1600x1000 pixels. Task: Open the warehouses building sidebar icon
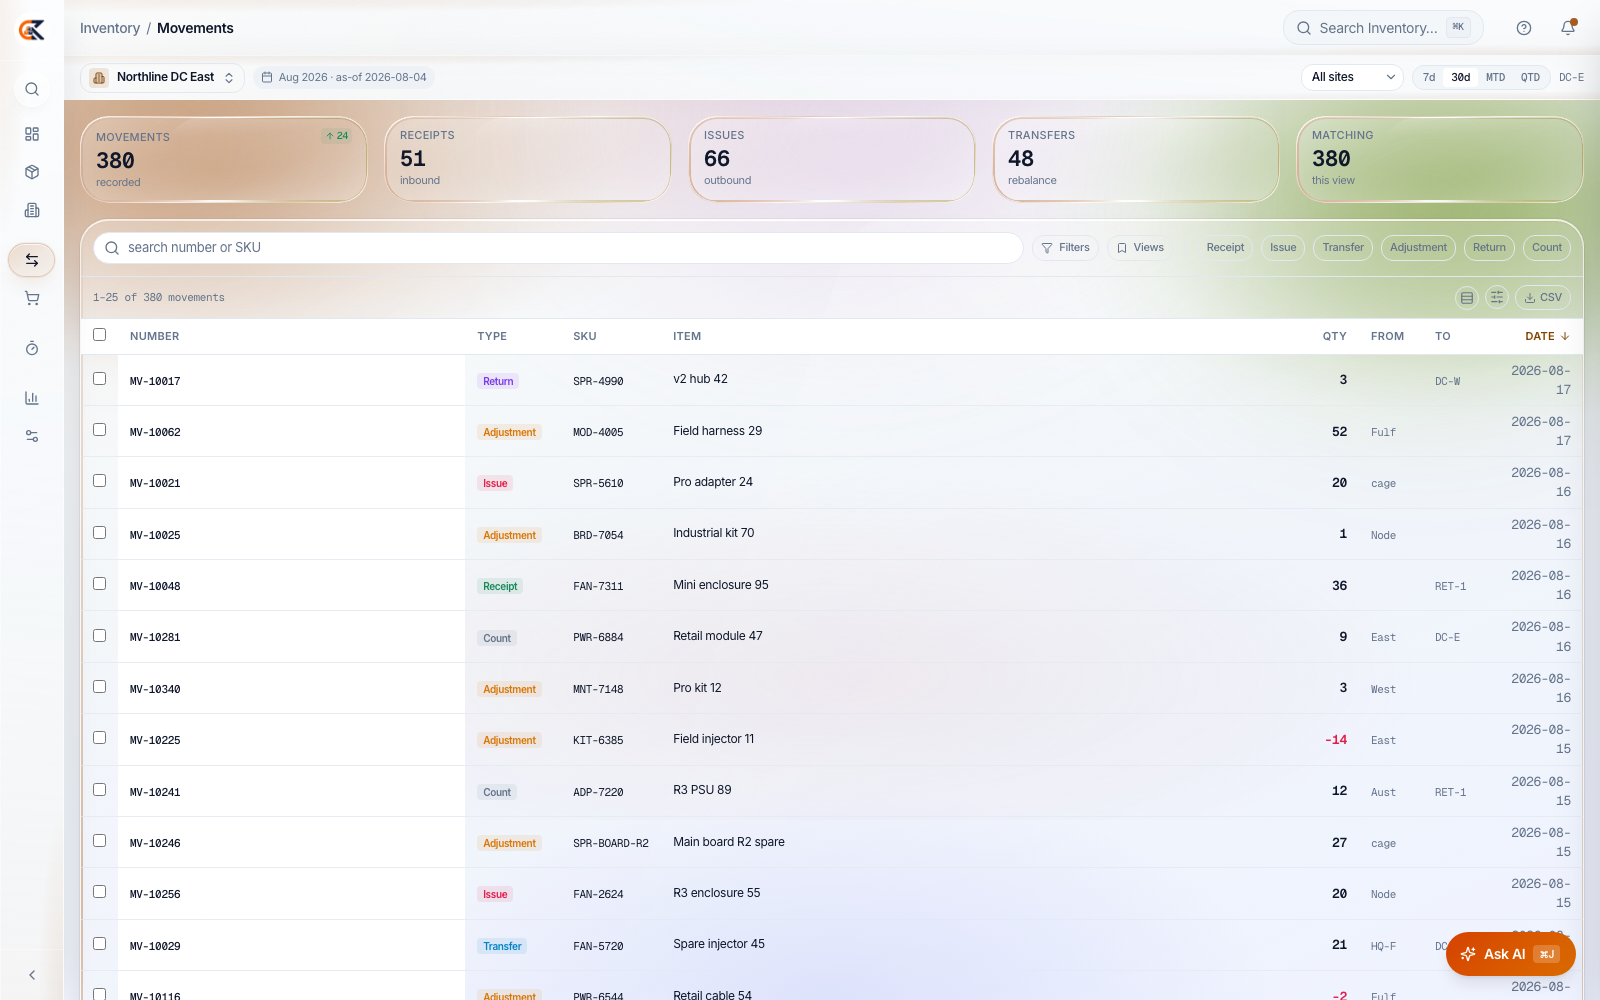click(32, 210)
